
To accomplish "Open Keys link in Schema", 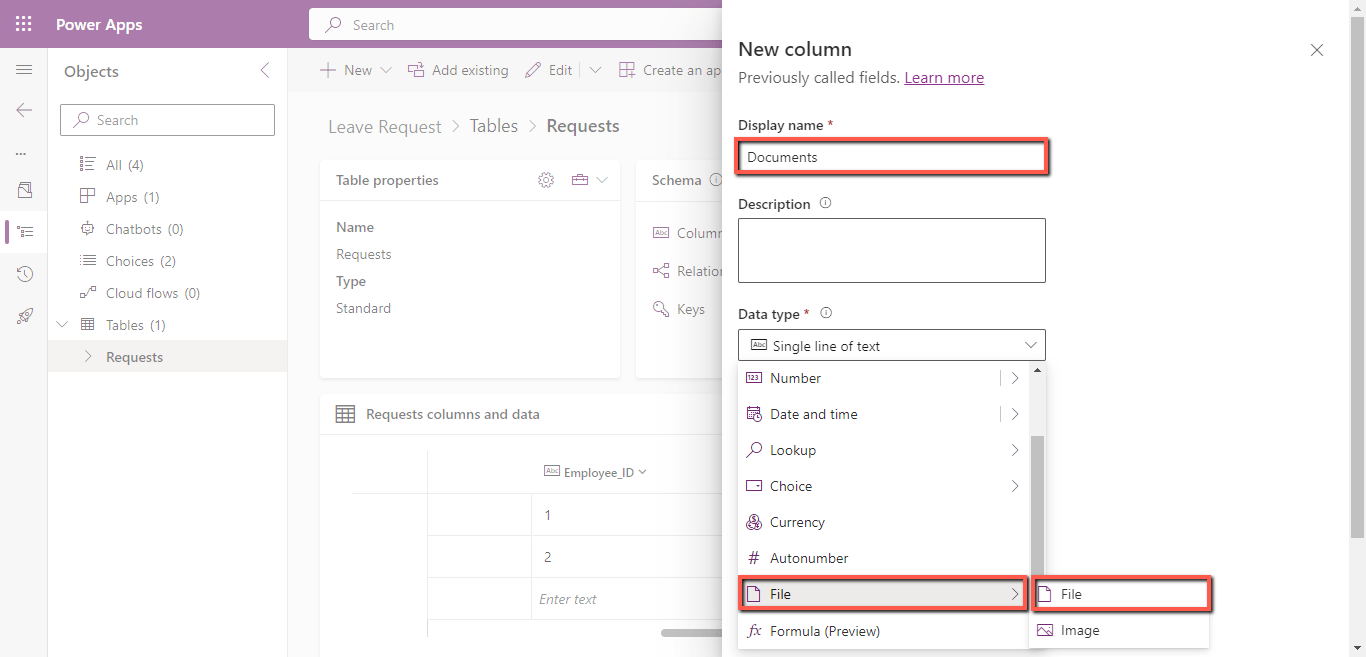I will (679, 309).
